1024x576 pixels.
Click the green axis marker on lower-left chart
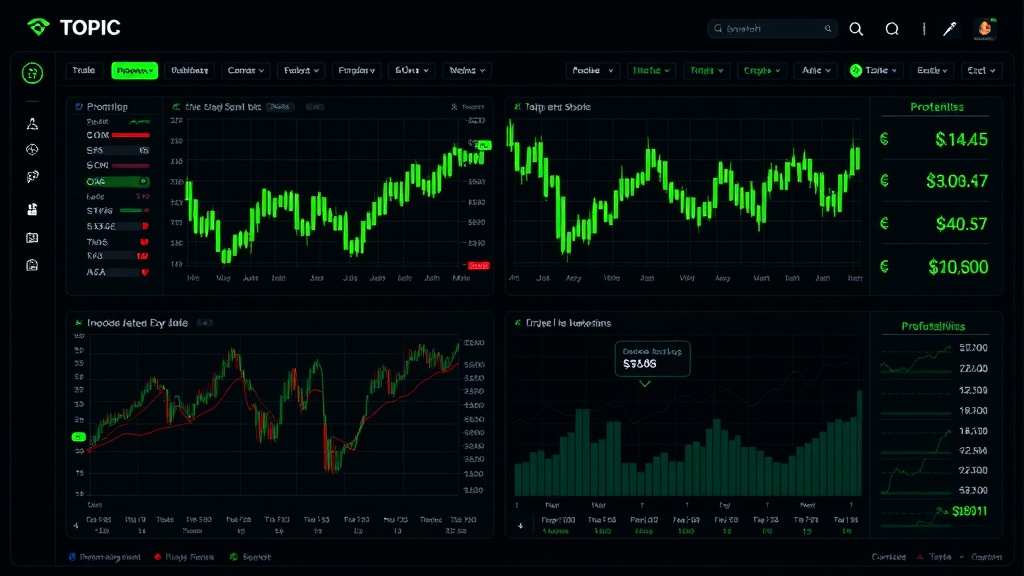click(x=78, y=437)
